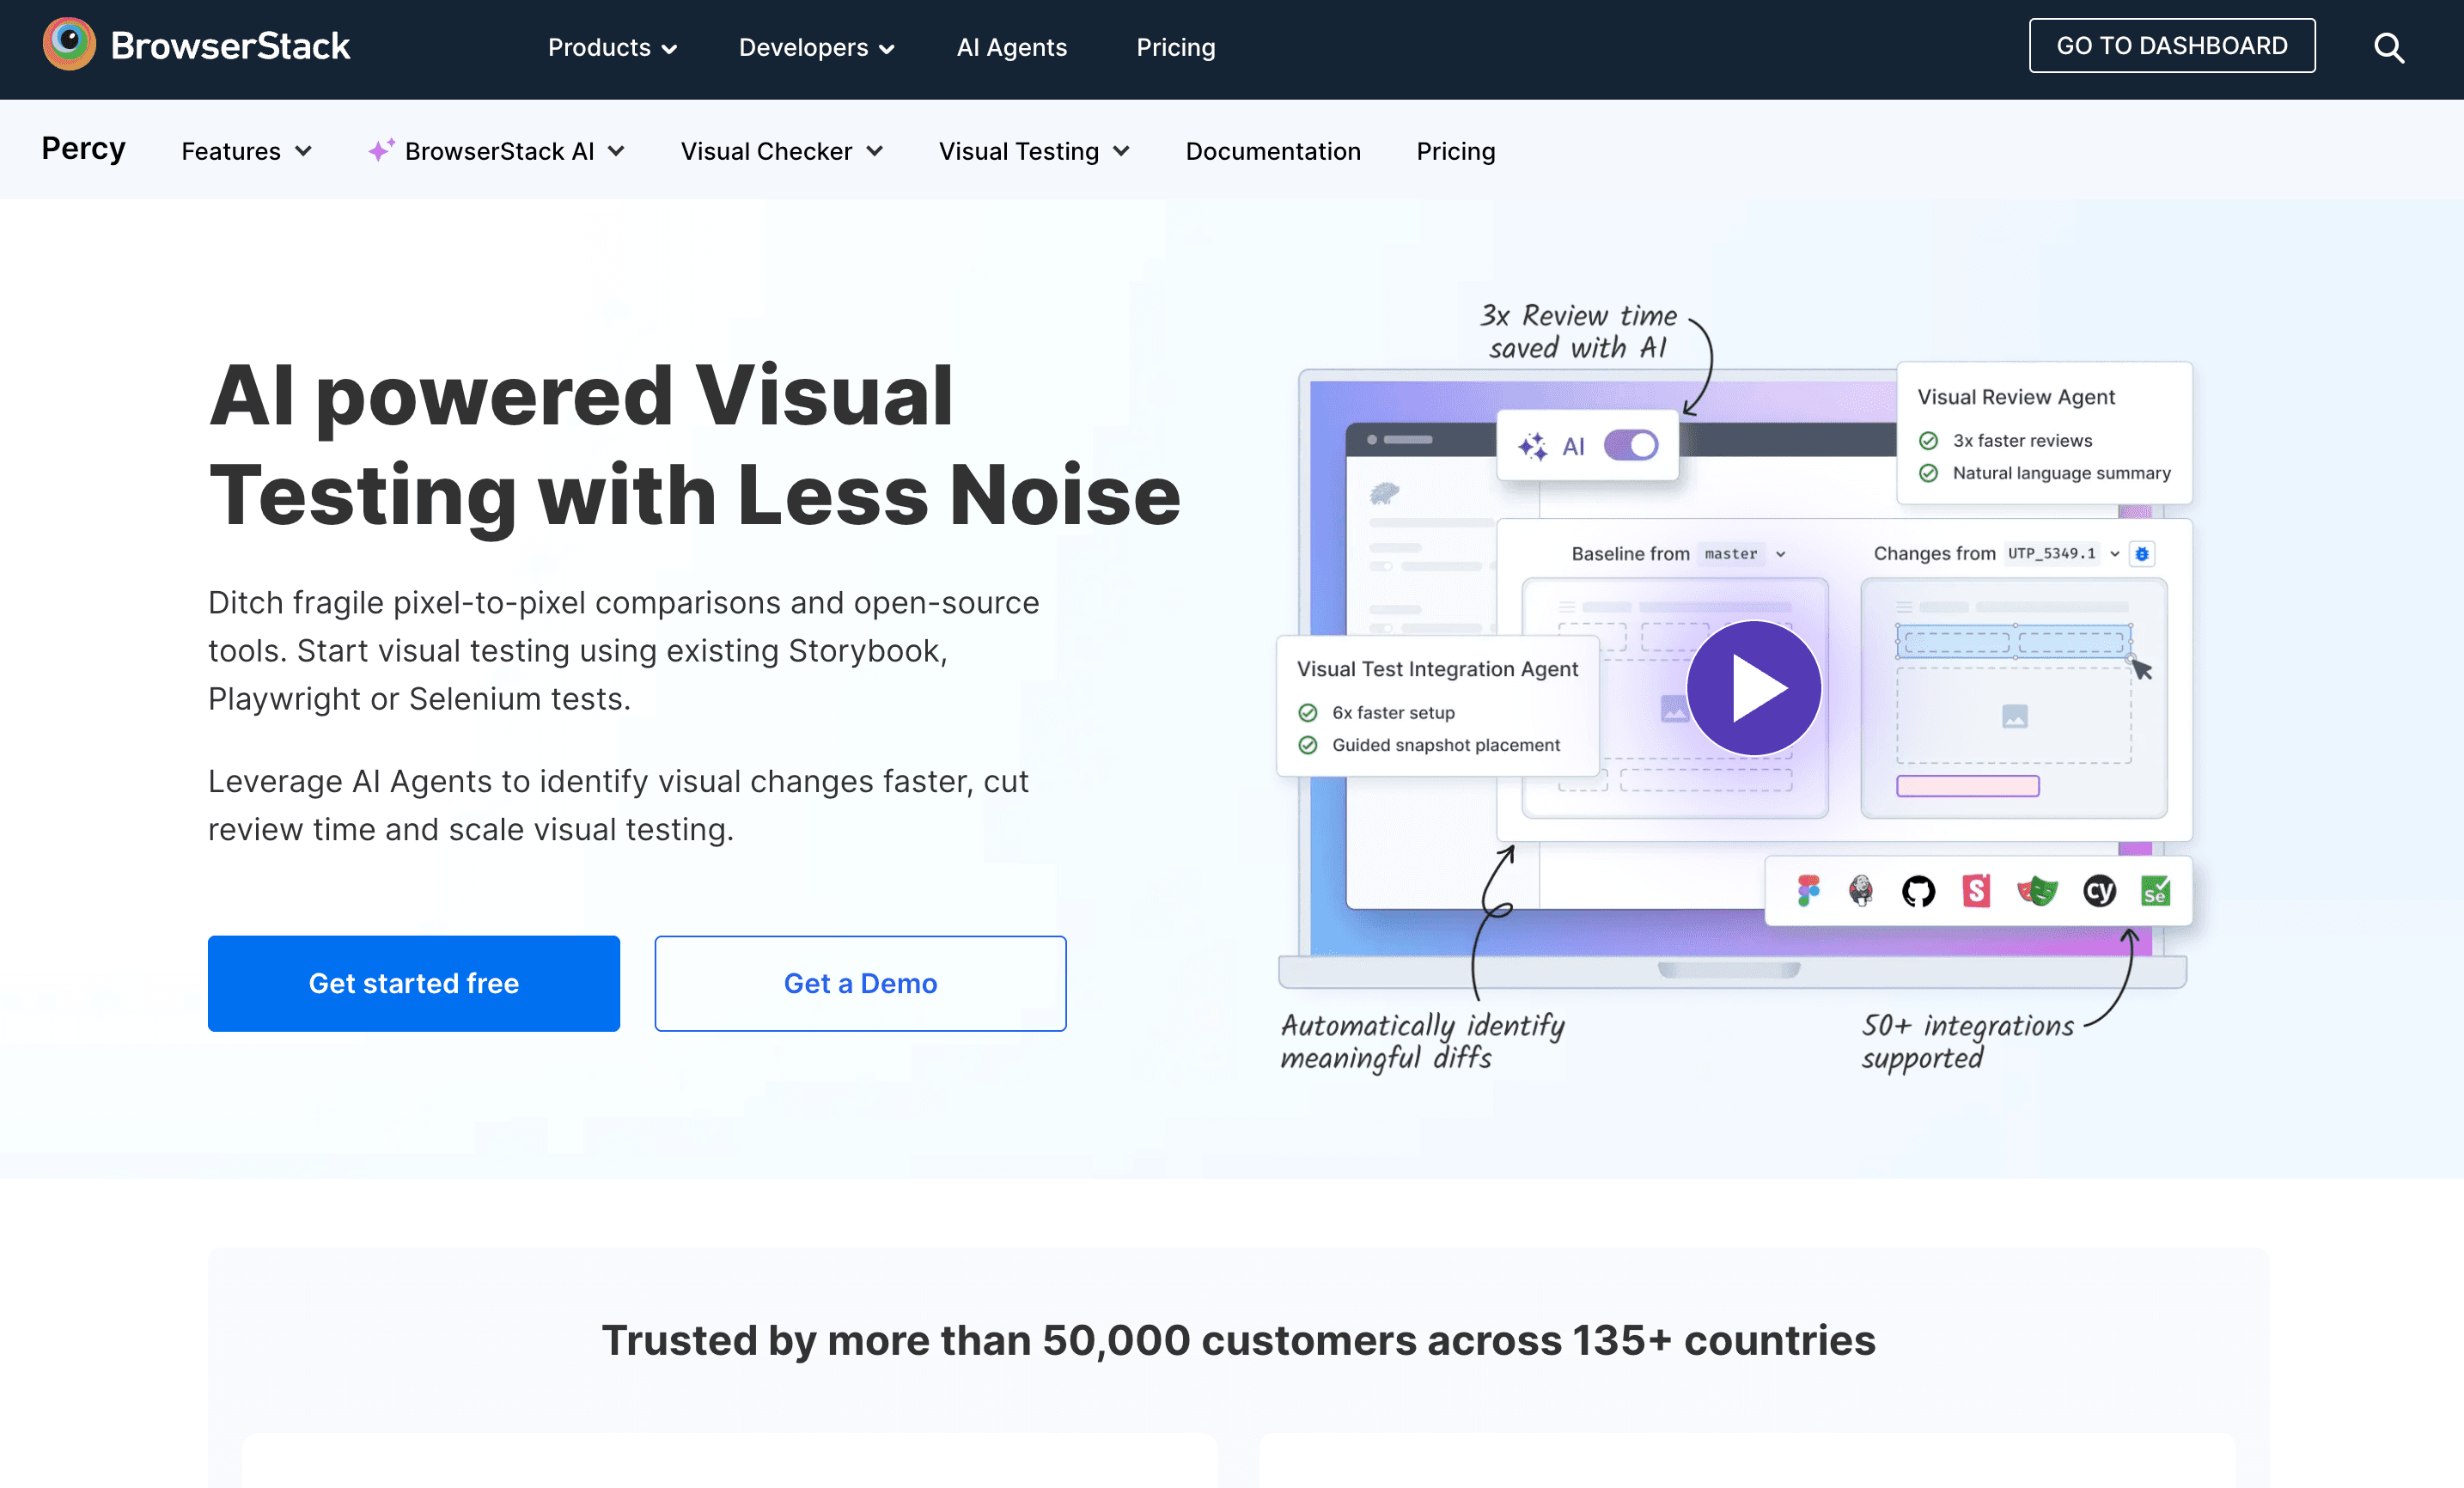Image resolution: width=2464 pixels, height=1488 pixels.
Task: Open Pricing in the Percy sub-navigation
Action: [1456, 151]
